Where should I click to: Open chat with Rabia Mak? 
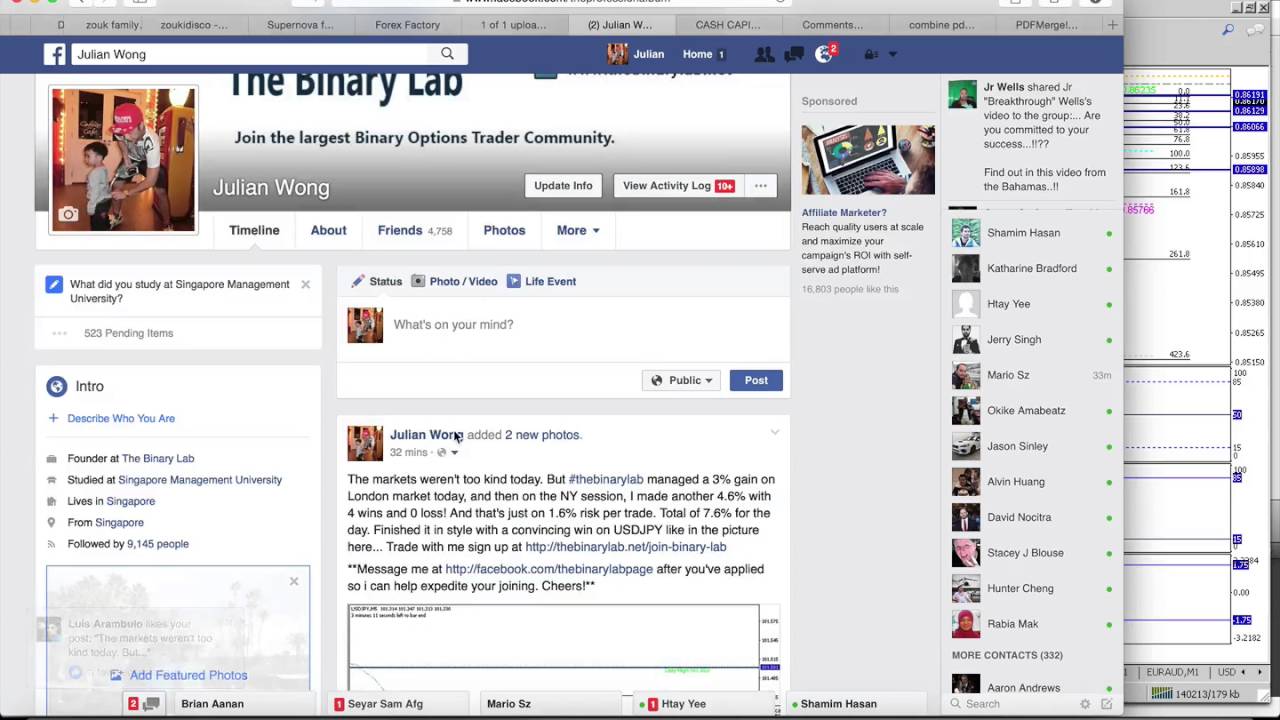point(1032,624)
